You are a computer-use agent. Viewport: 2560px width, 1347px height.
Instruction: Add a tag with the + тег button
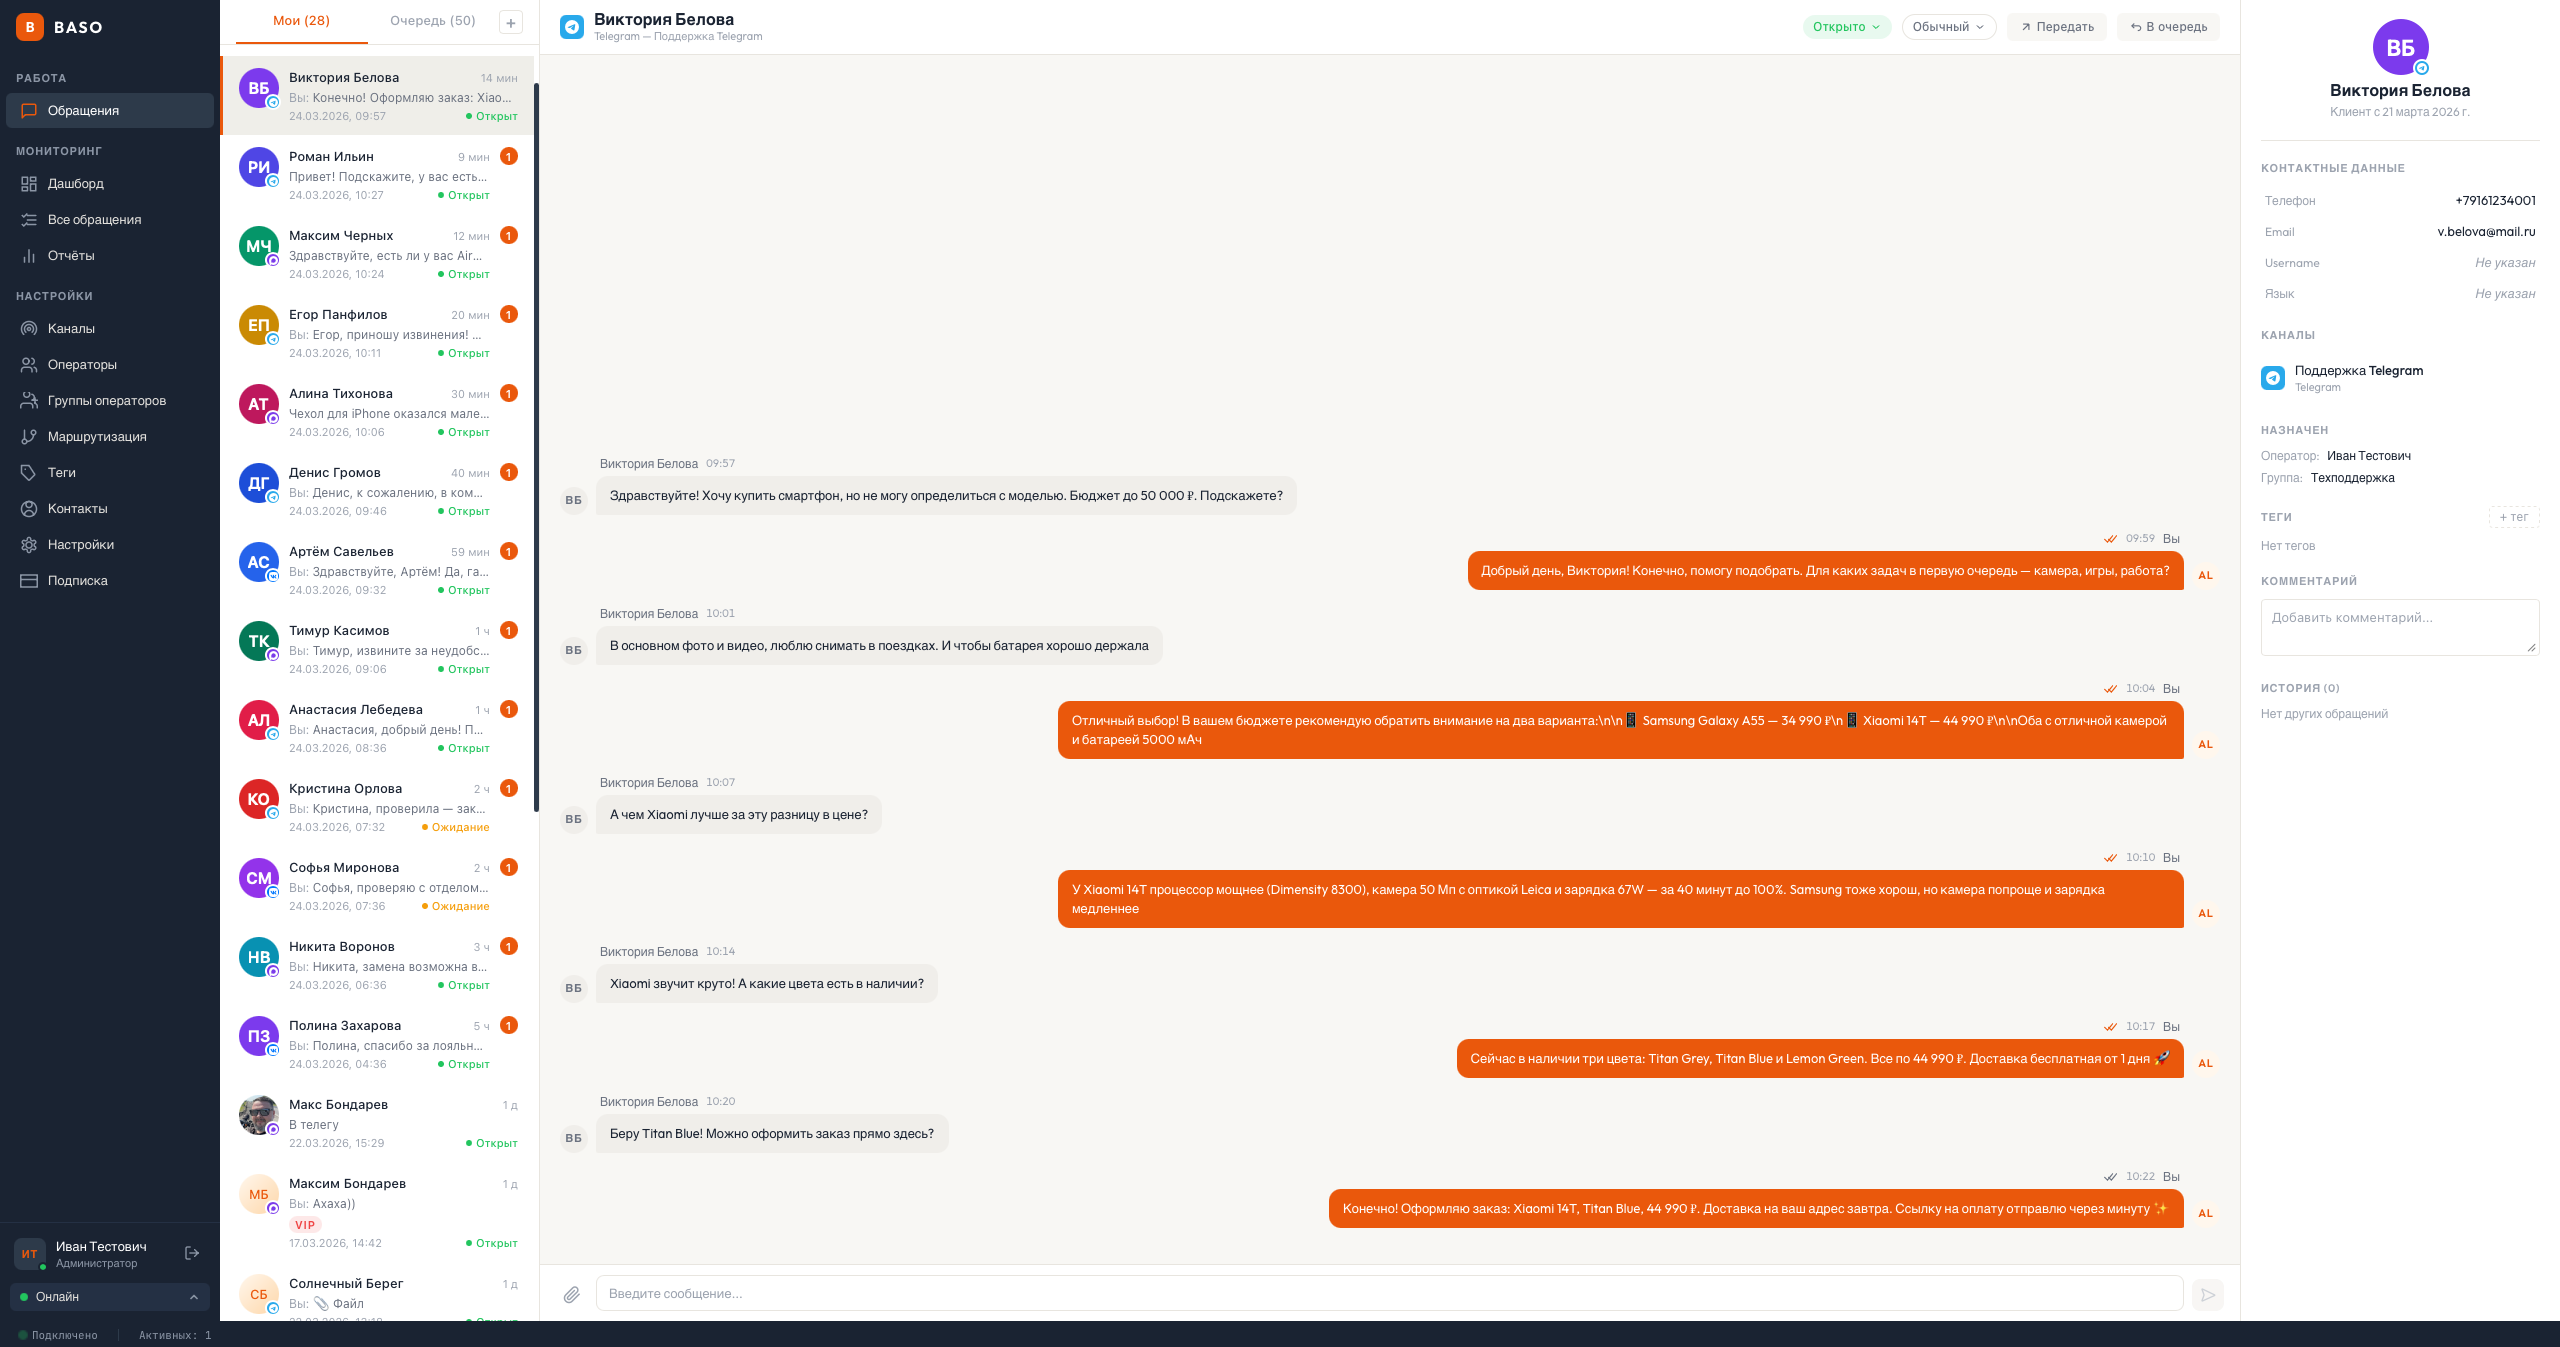pyautogui.click(x=2513, y=517)
